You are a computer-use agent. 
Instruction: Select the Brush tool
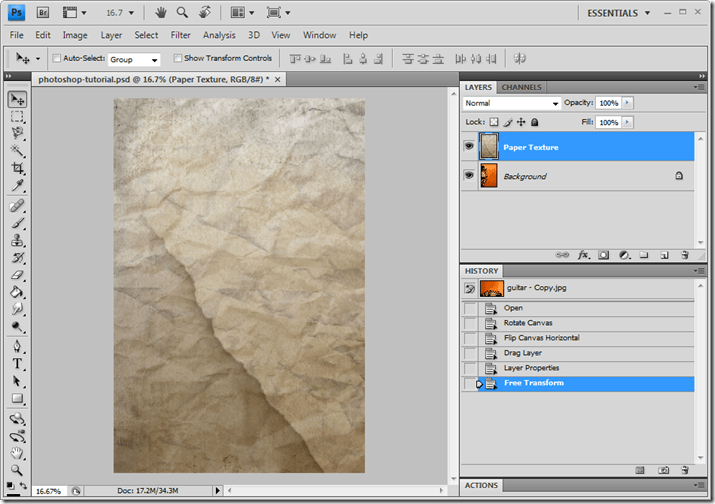tap(17, 223)
